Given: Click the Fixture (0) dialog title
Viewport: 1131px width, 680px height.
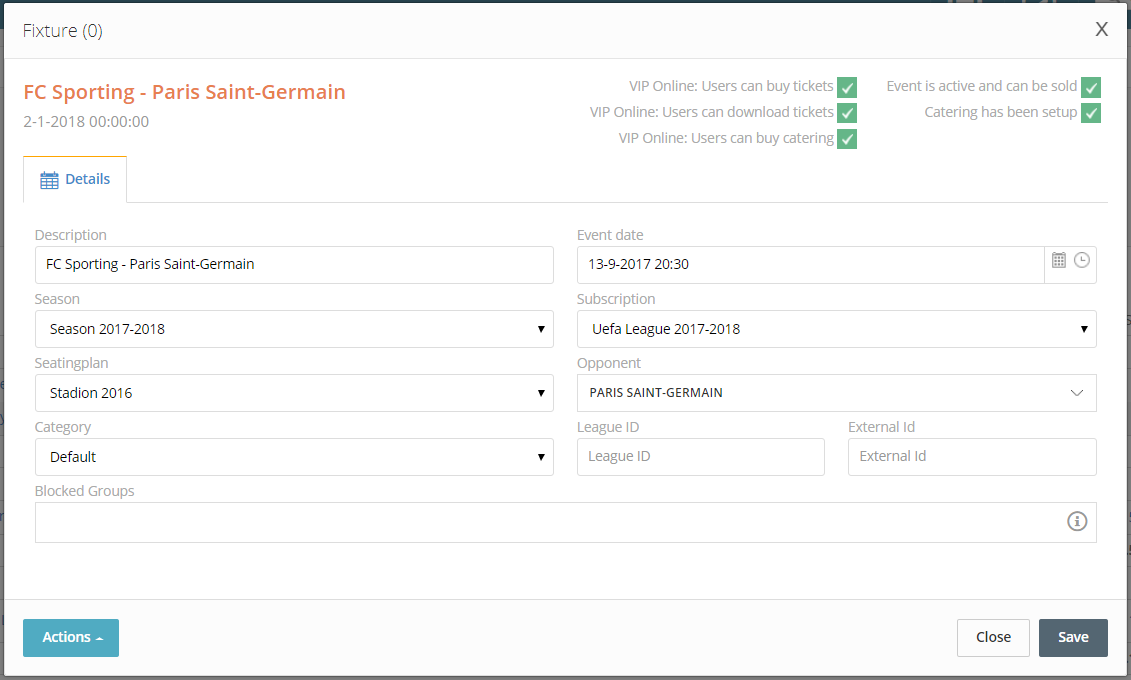Looking at the screenshot, I should [63, 30].
